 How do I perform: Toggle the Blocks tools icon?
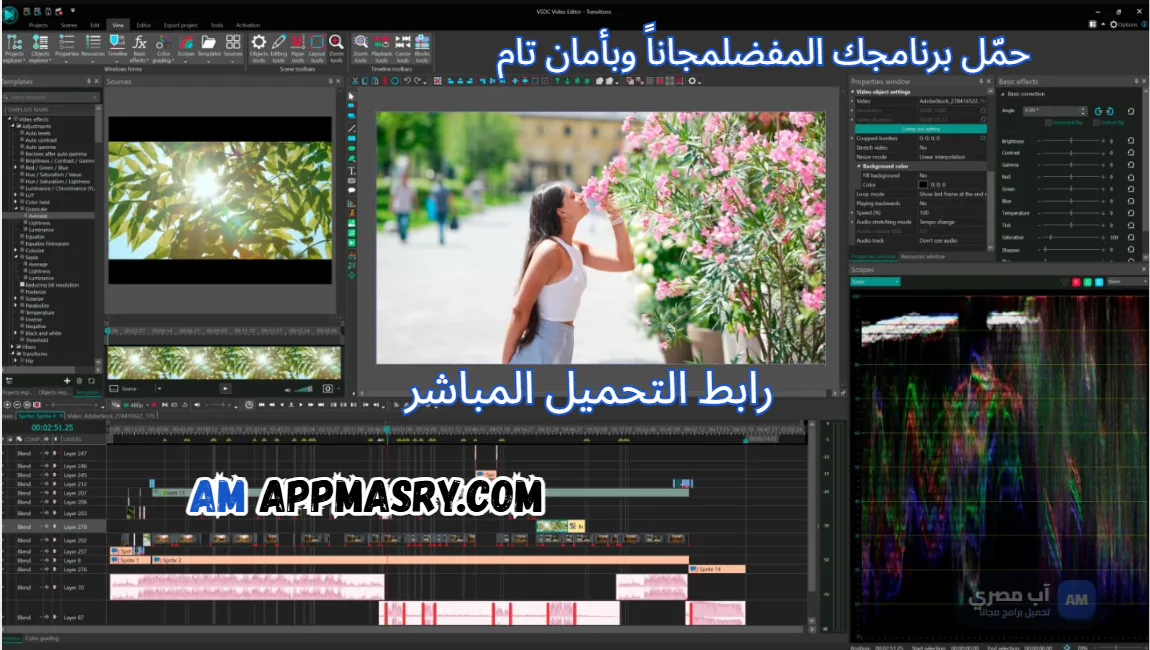point(422,48)
